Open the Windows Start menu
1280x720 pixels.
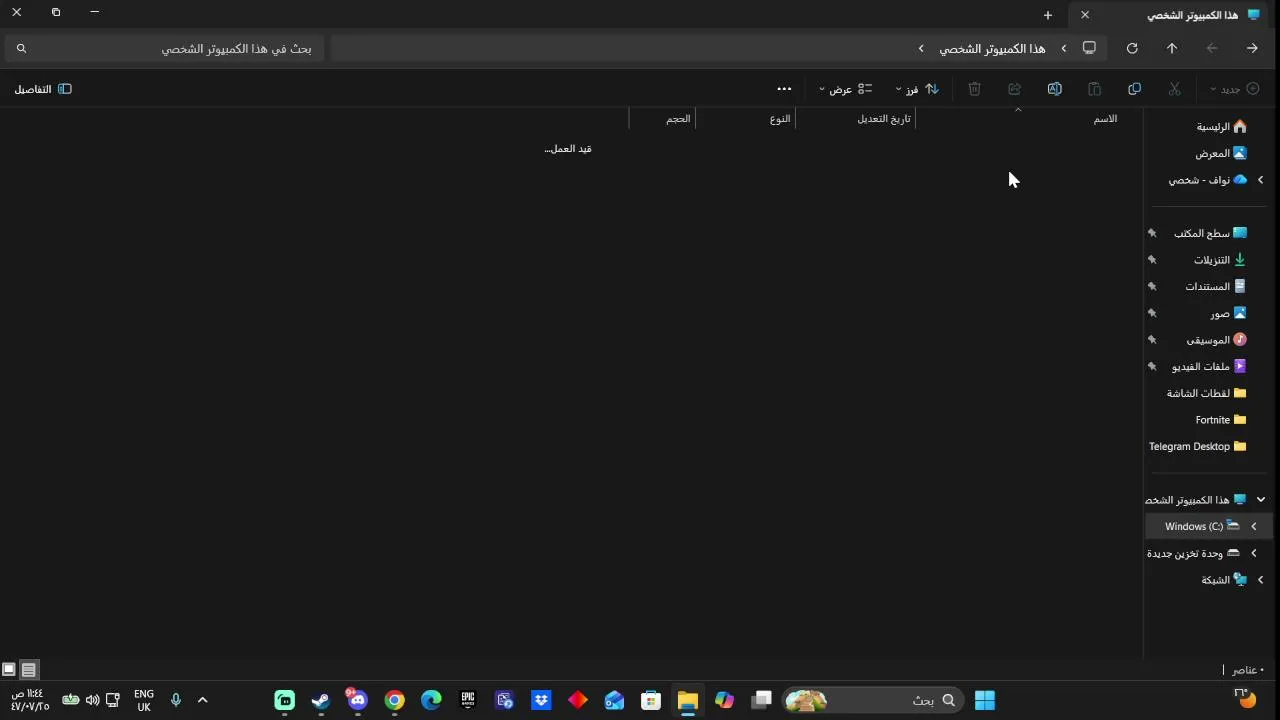coord(985,700)
